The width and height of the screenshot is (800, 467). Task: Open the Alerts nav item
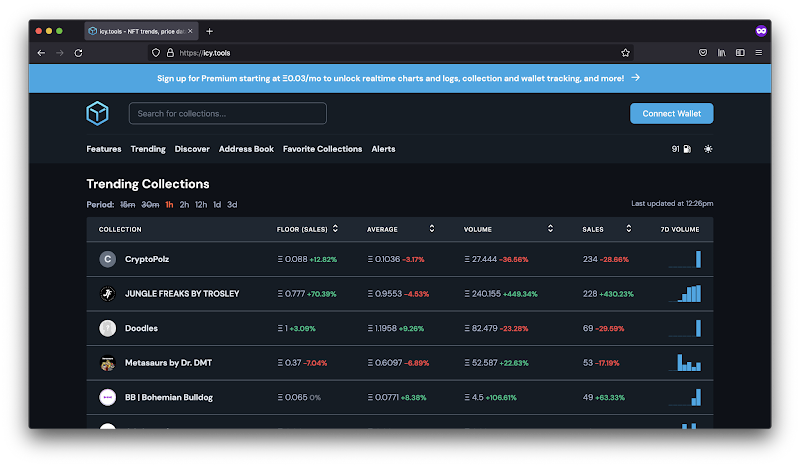383,149
